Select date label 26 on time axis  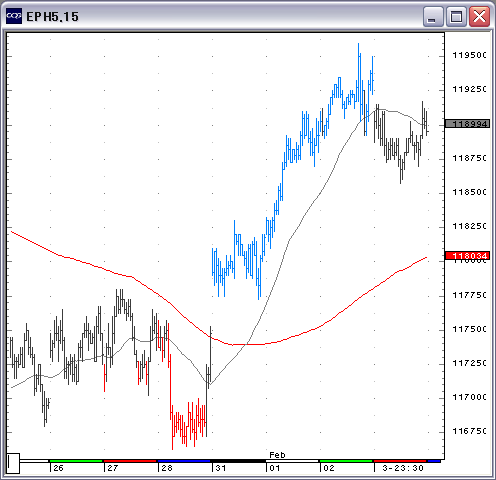58,468
